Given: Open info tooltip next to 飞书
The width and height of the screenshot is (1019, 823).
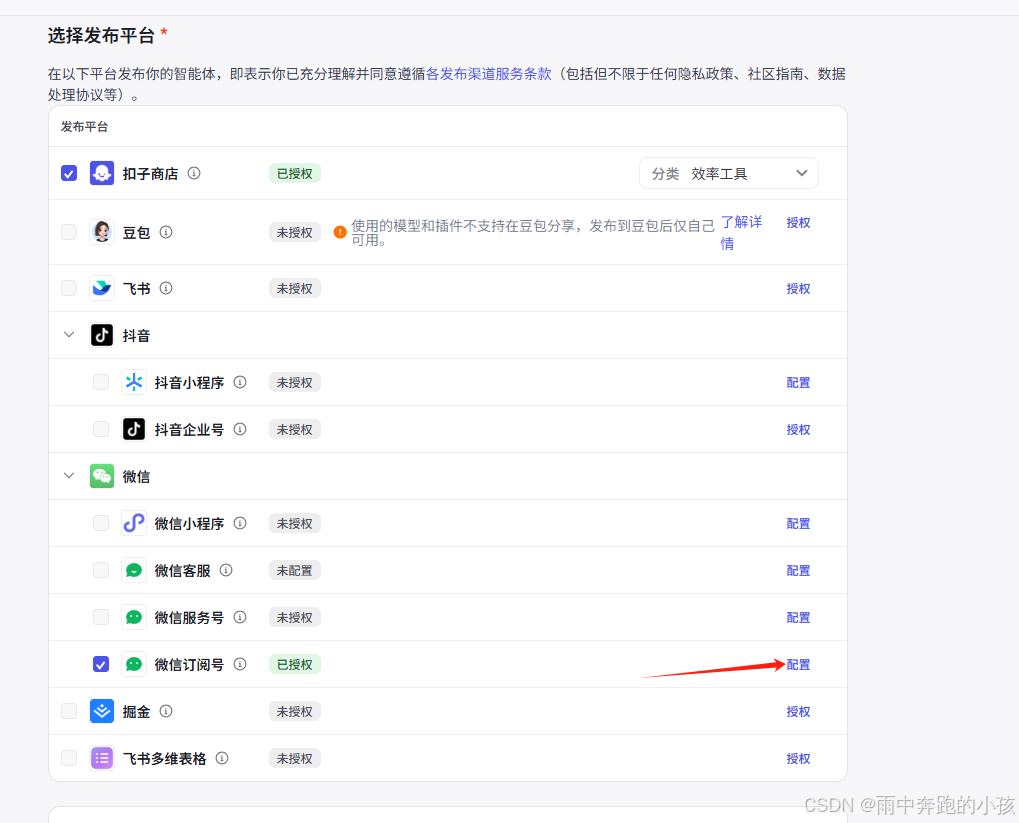Looking at the screenshot, I should [x=166, y=288].
